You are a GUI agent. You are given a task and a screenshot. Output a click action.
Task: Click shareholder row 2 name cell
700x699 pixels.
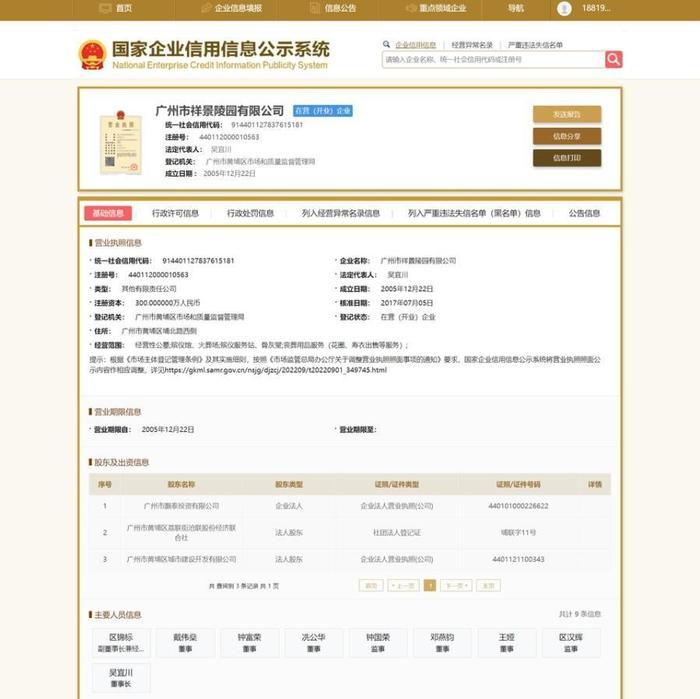[181, 533]
